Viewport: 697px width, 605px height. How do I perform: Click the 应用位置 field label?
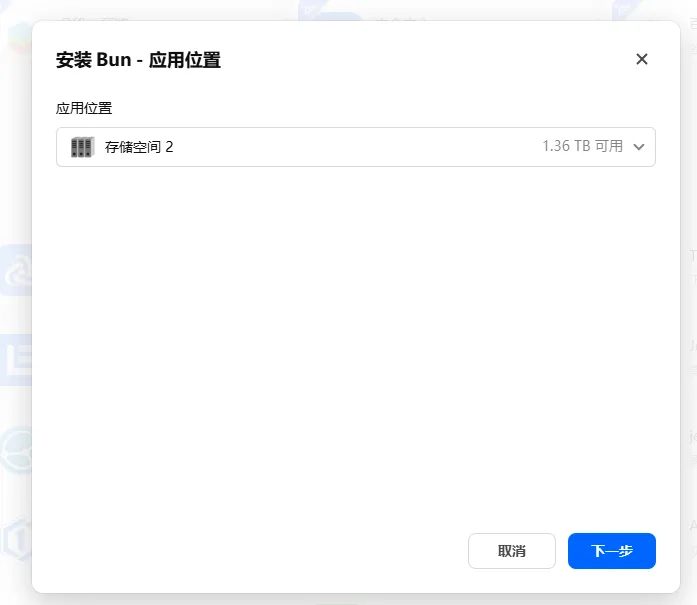(x=84, y=108)
